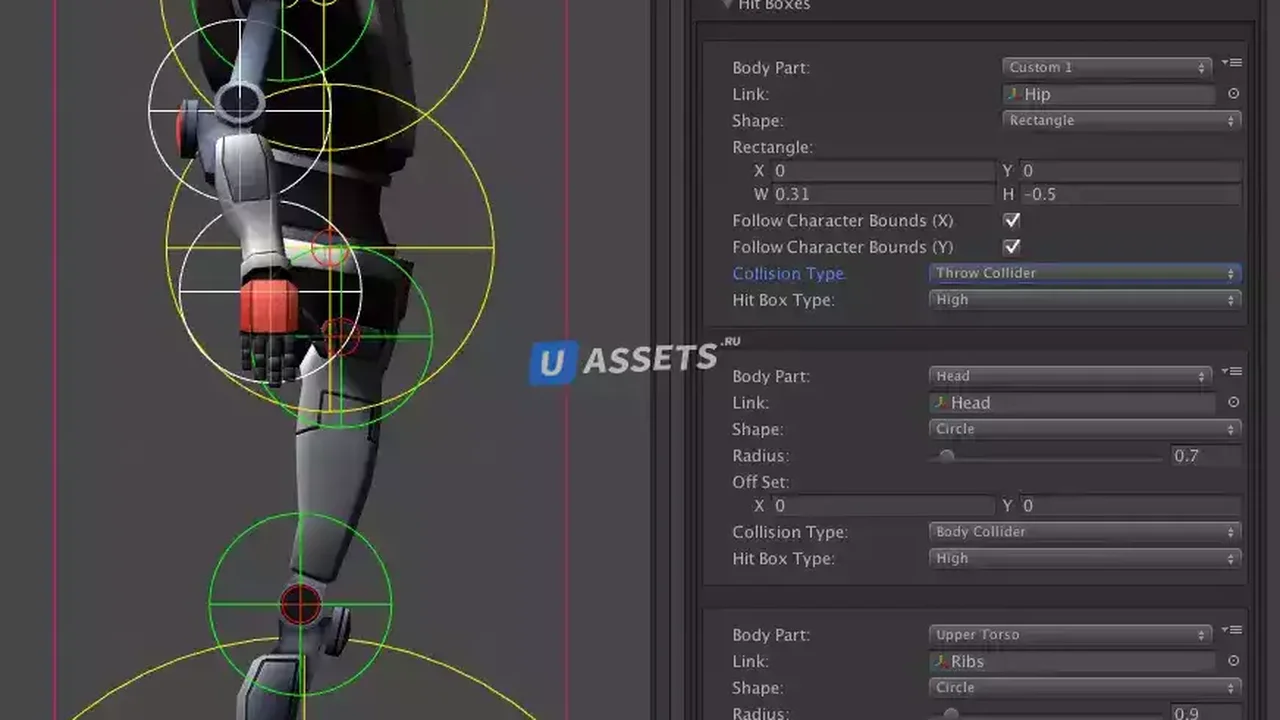Open the Body Part dropdown showing Upper Torso

pos(1070,635)
